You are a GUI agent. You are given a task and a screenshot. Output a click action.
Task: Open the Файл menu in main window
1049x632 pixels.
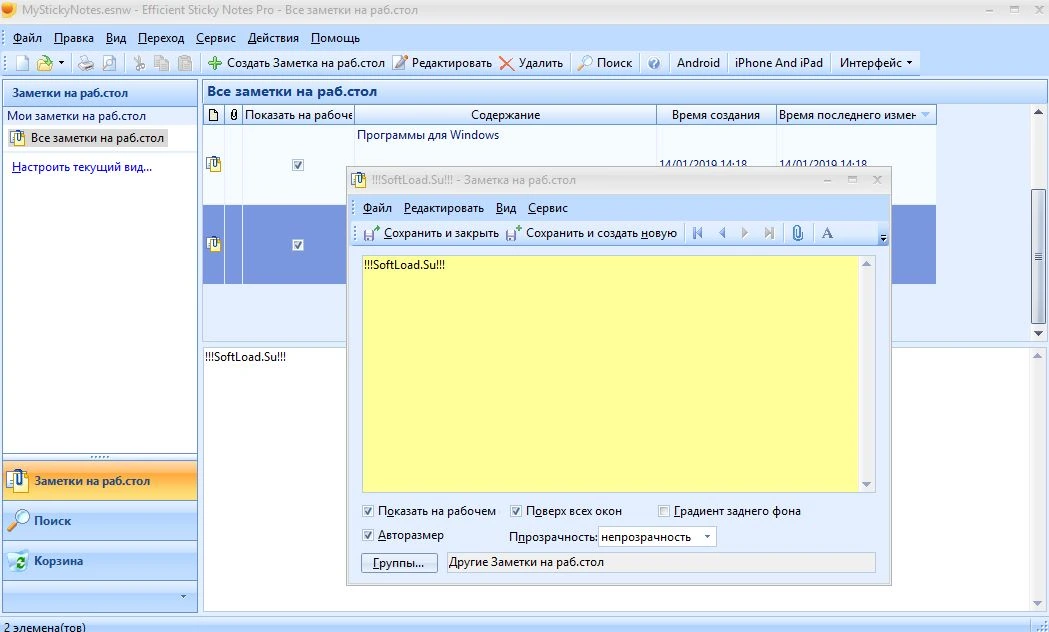(x=27, y=38)
